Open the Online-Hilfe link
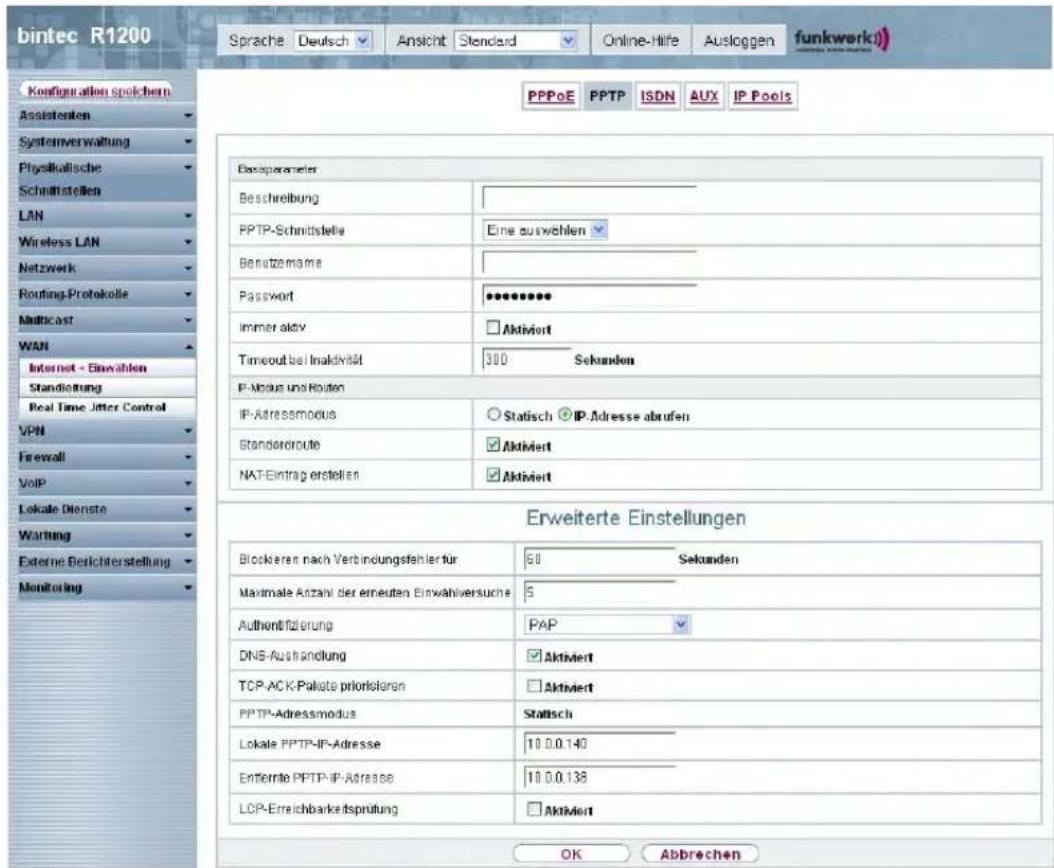The height and width of the screenshot is (868, 1054). point(641,41)
